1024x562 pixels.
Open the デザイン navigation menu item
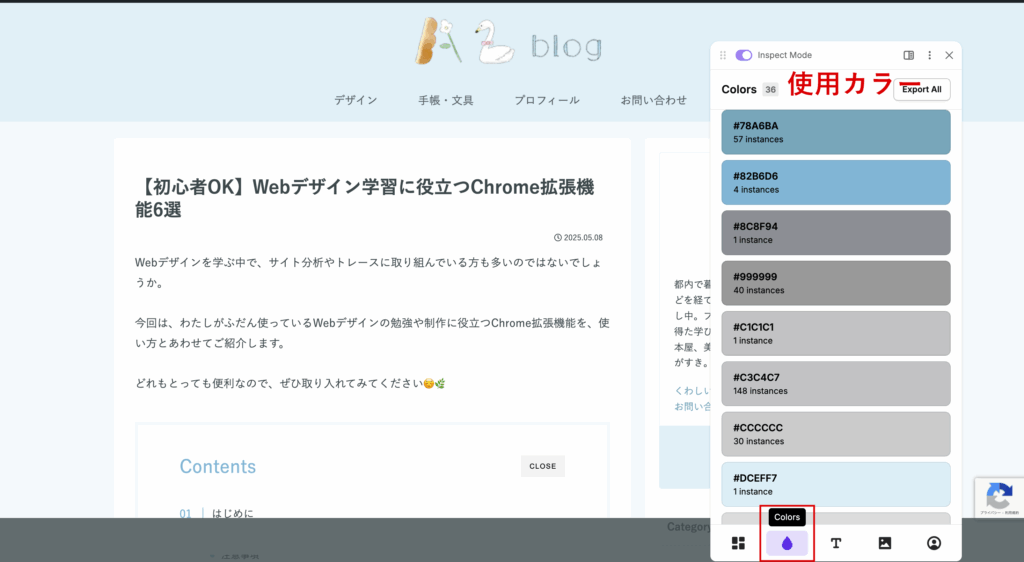pos(356,100)
